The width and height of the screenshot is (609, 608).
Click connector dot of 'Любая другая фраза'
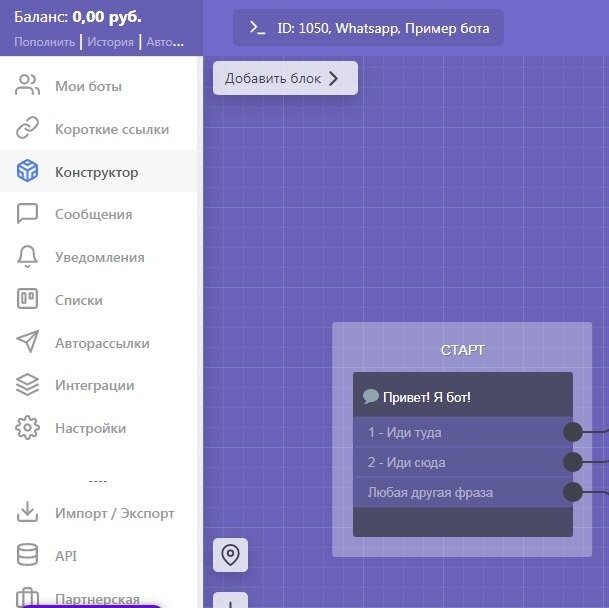572,492
